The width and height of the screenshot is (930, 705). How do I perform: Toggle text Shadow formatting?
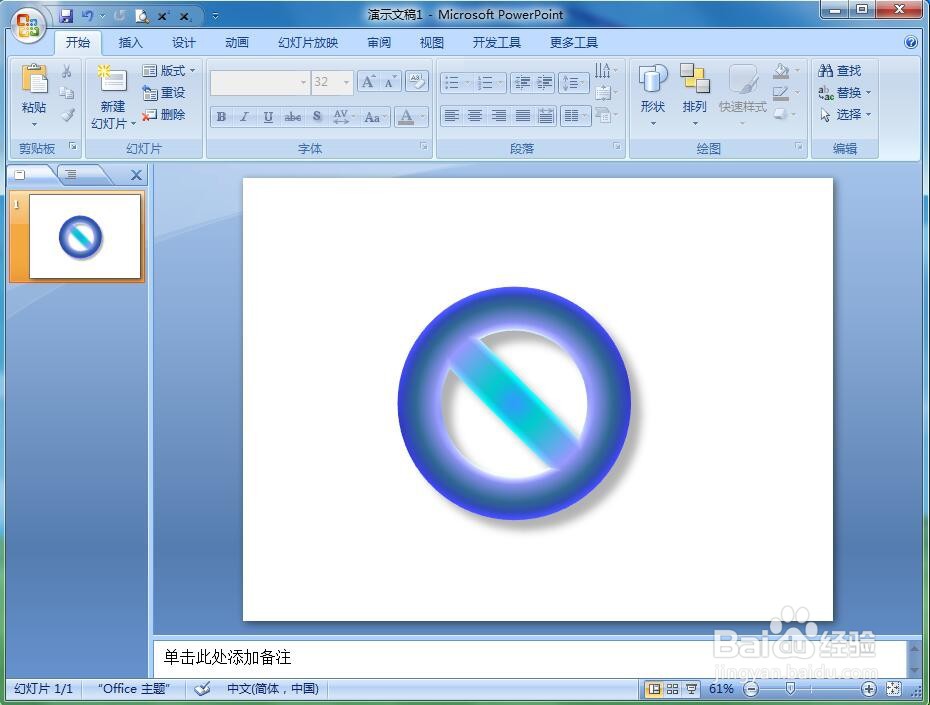tap(317, 117)
